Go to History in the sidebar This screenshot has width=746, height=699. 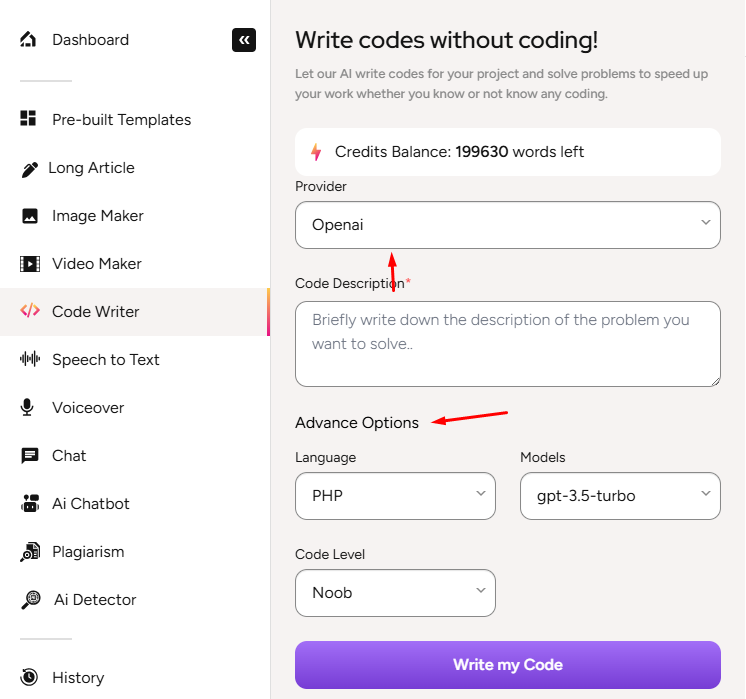[x=77, y=678]
